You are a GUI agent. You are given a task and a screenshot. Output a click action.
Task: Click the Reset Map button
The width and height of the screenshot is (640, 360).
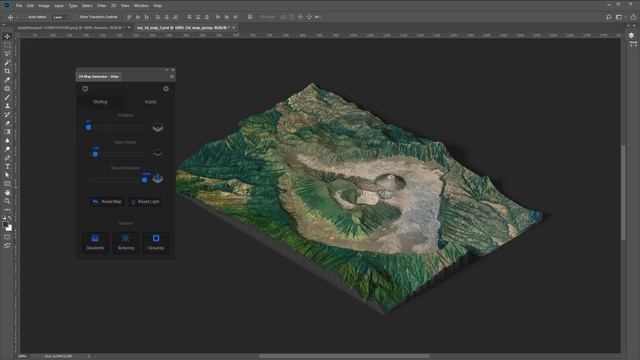coord(107,202)
